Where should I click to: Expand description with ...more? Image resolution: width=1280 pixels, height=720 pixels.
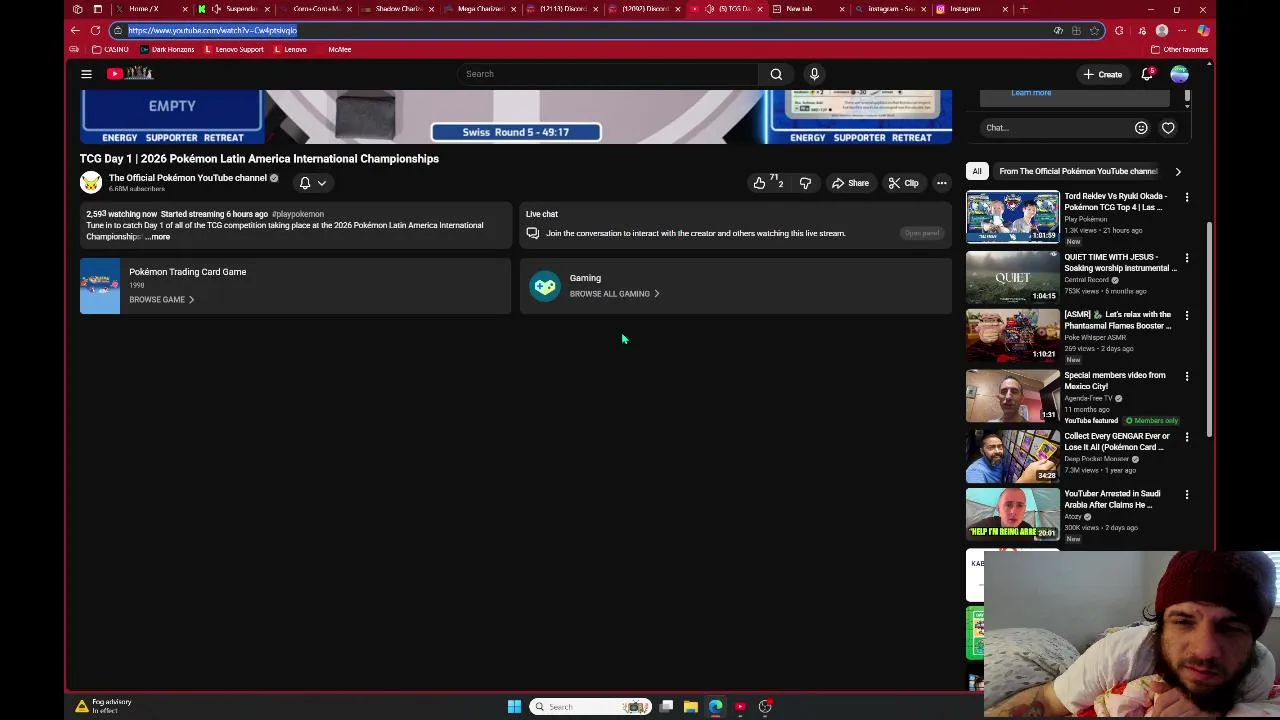[158, 237]
